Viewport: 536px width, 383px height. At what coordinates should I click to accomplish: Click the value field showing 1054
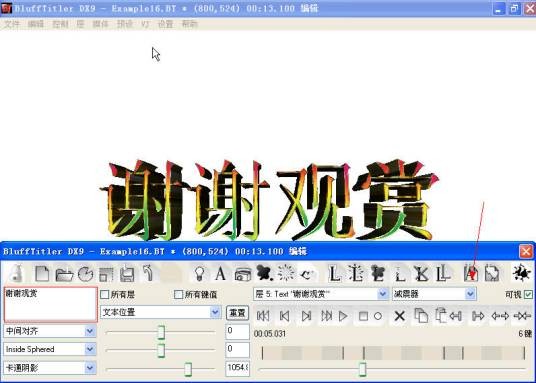238,368
